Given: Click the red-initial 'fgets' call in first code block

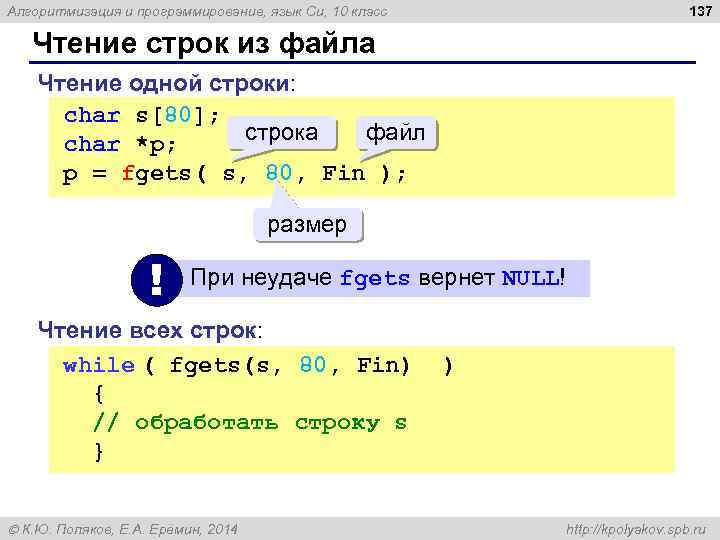Looking at the screenshot, I should click(156, 174).
